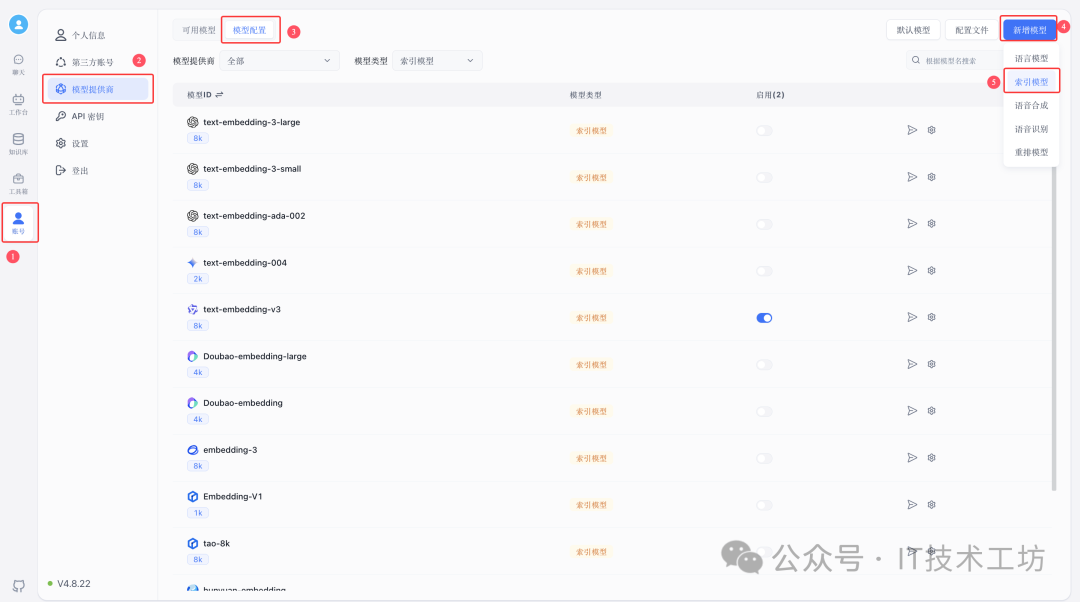Open gear settings for text-embedding-3-large
Image resolution: width=1080 pixels, height=602 pixels.
pyautogui.click(x=930, y=130)
